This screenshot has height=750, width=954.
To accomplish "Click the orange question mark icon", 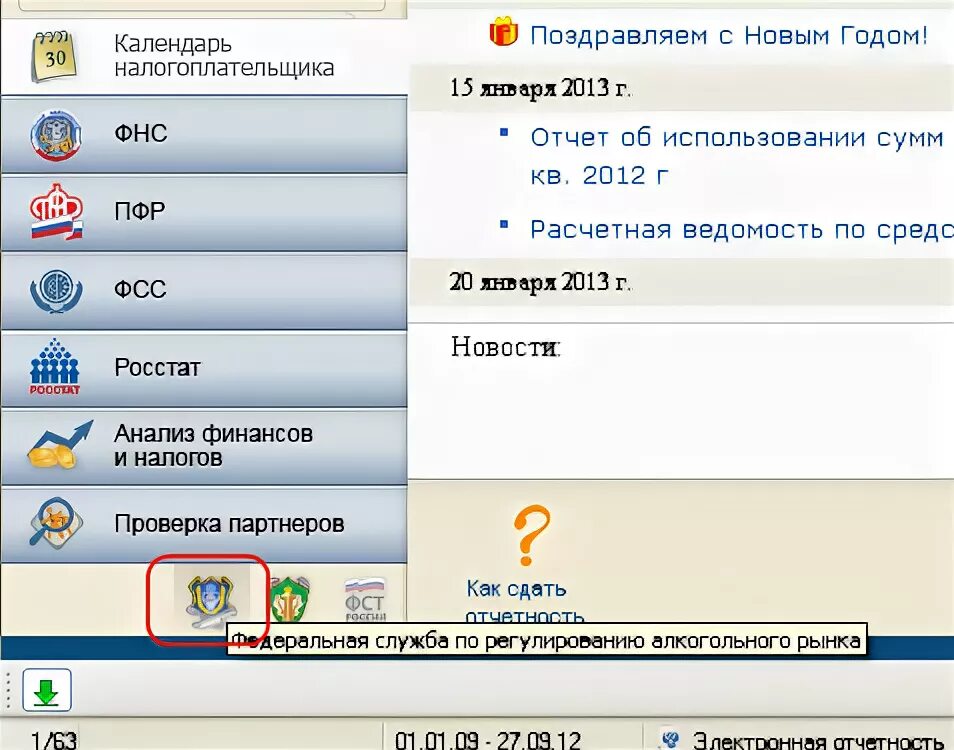I will 531,535.
